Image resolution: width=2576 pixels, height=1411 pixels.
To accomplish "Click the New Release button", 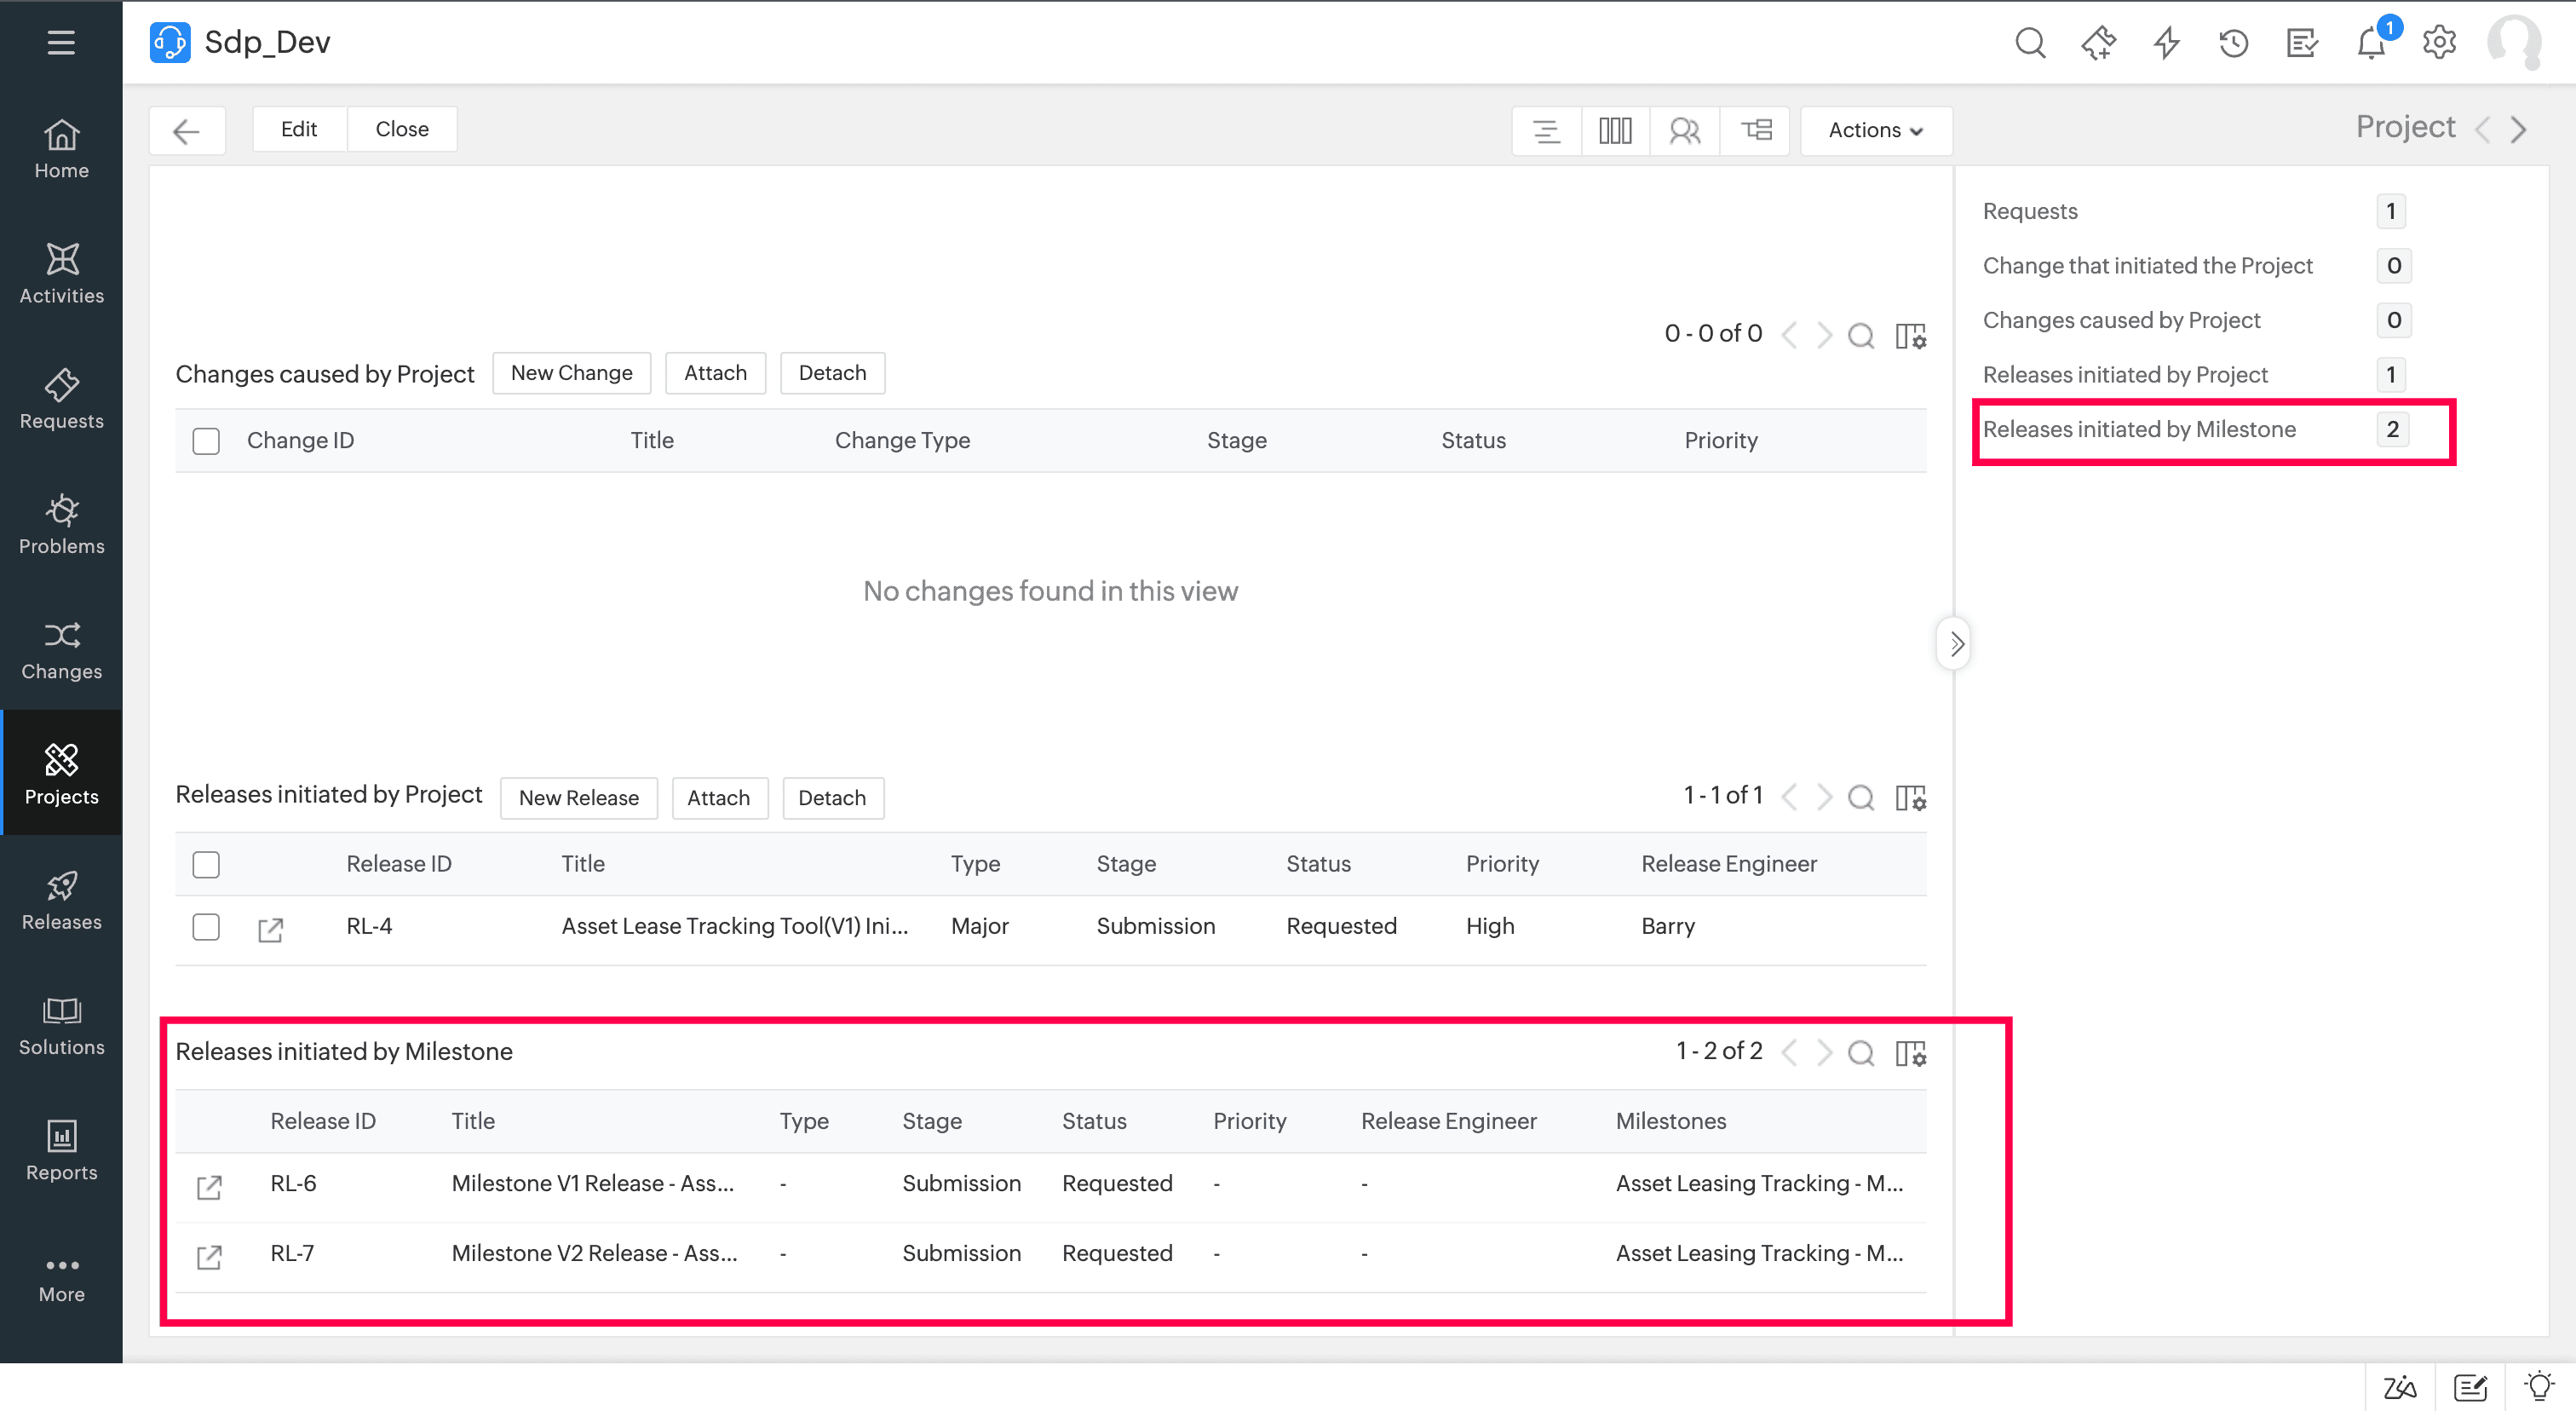I will pyautogui.click(x=578, y=798).
